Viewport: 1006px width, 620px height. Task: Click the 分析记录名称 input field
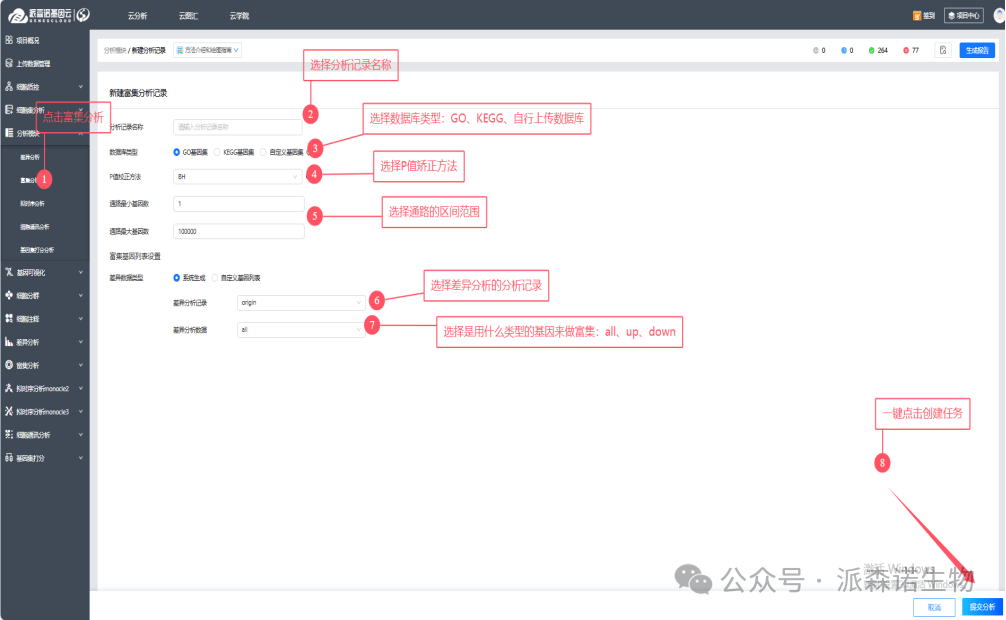point(237,127)
